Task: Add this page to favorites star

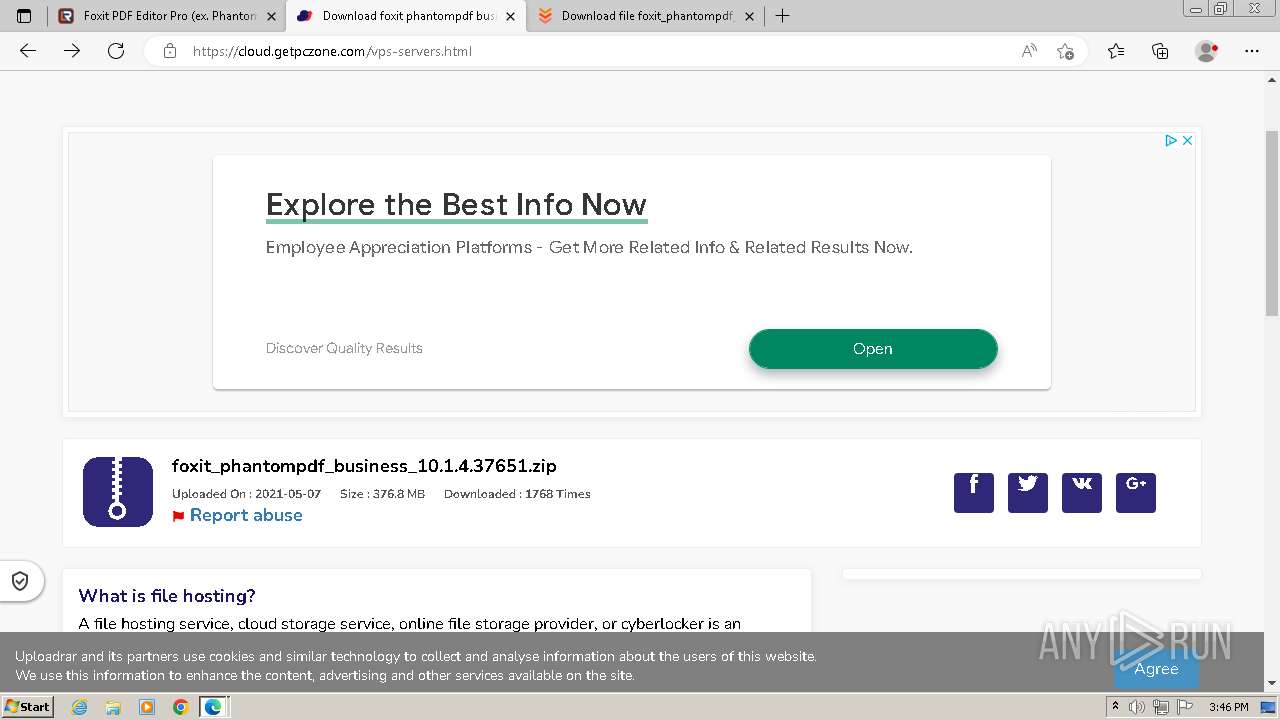Action: point(1065,51)
